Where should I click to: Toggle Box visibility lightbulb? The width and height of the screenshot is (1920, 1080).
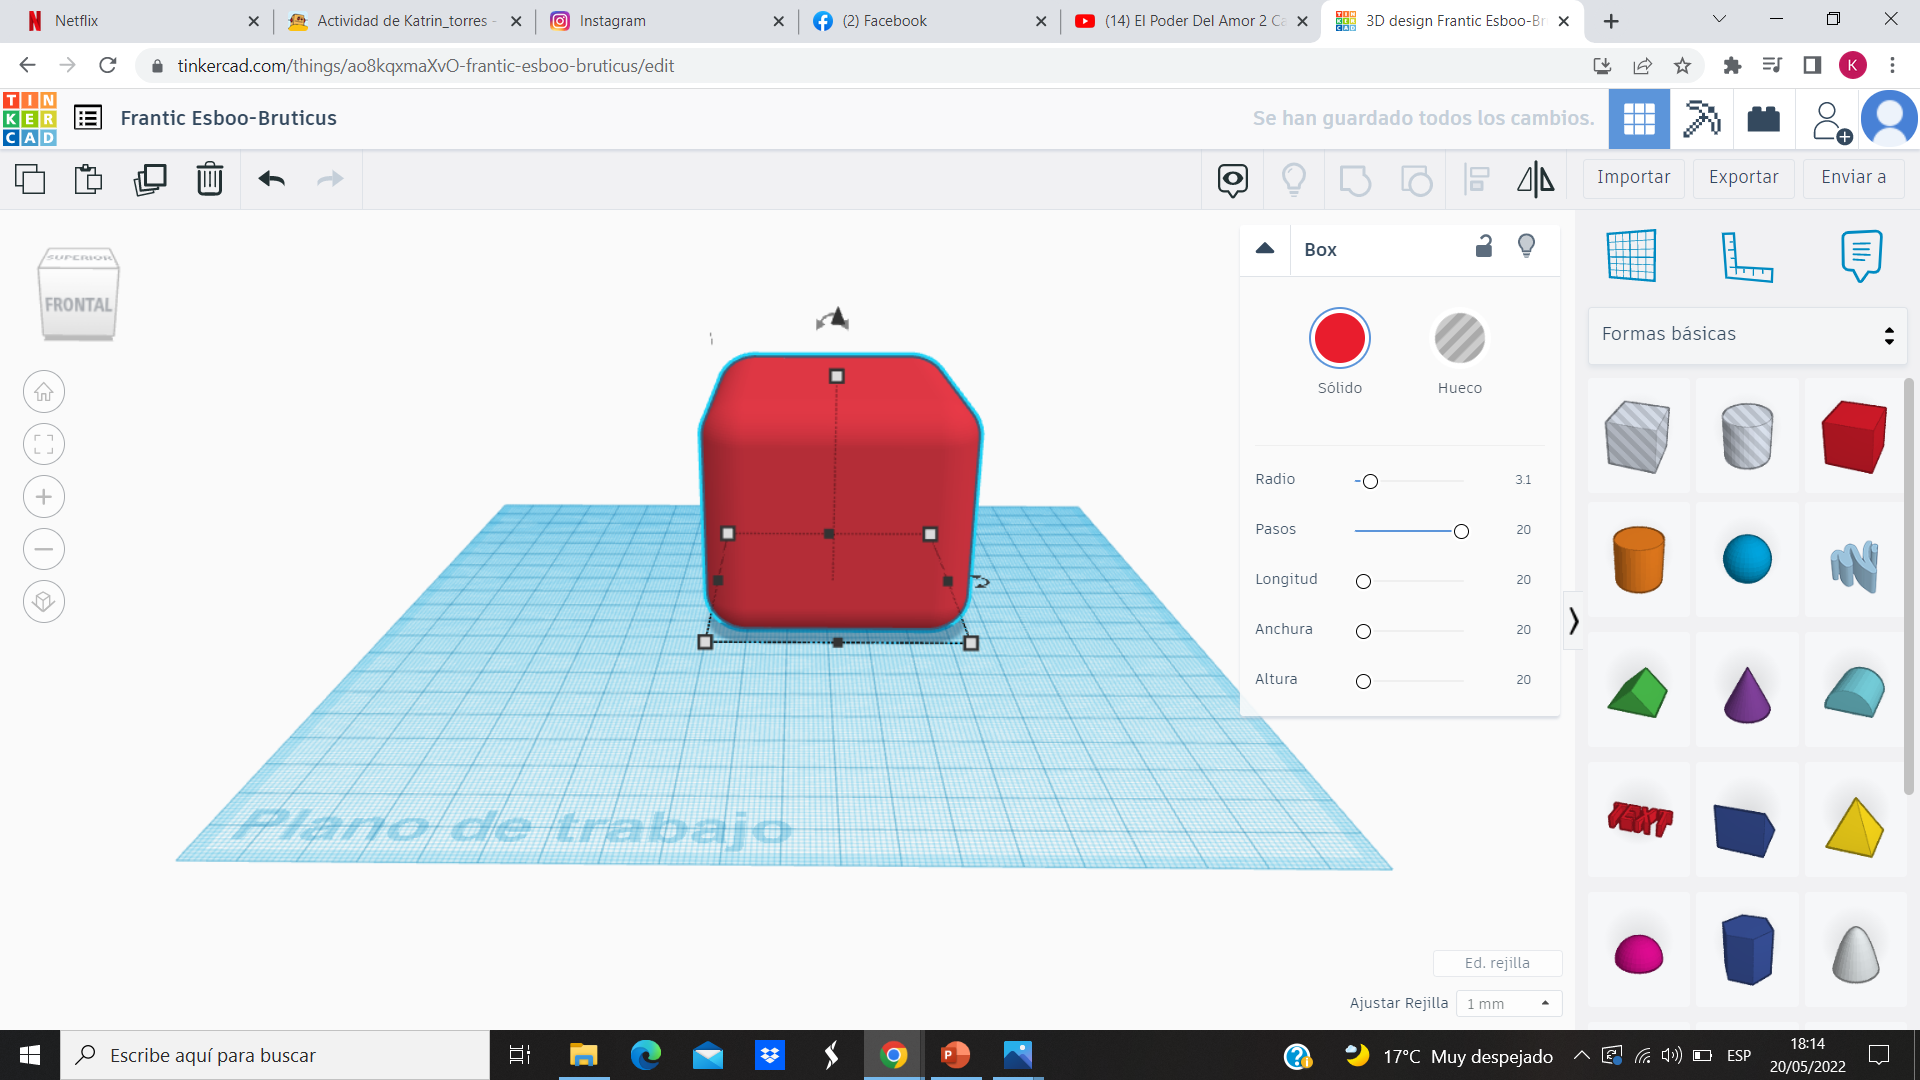point(1526,246)
